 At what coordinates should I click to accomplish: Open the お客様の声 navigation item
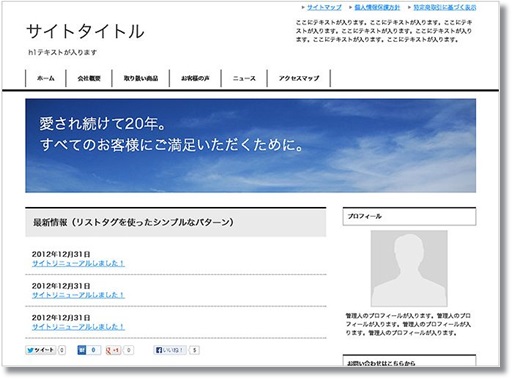(x=195, y=78)
